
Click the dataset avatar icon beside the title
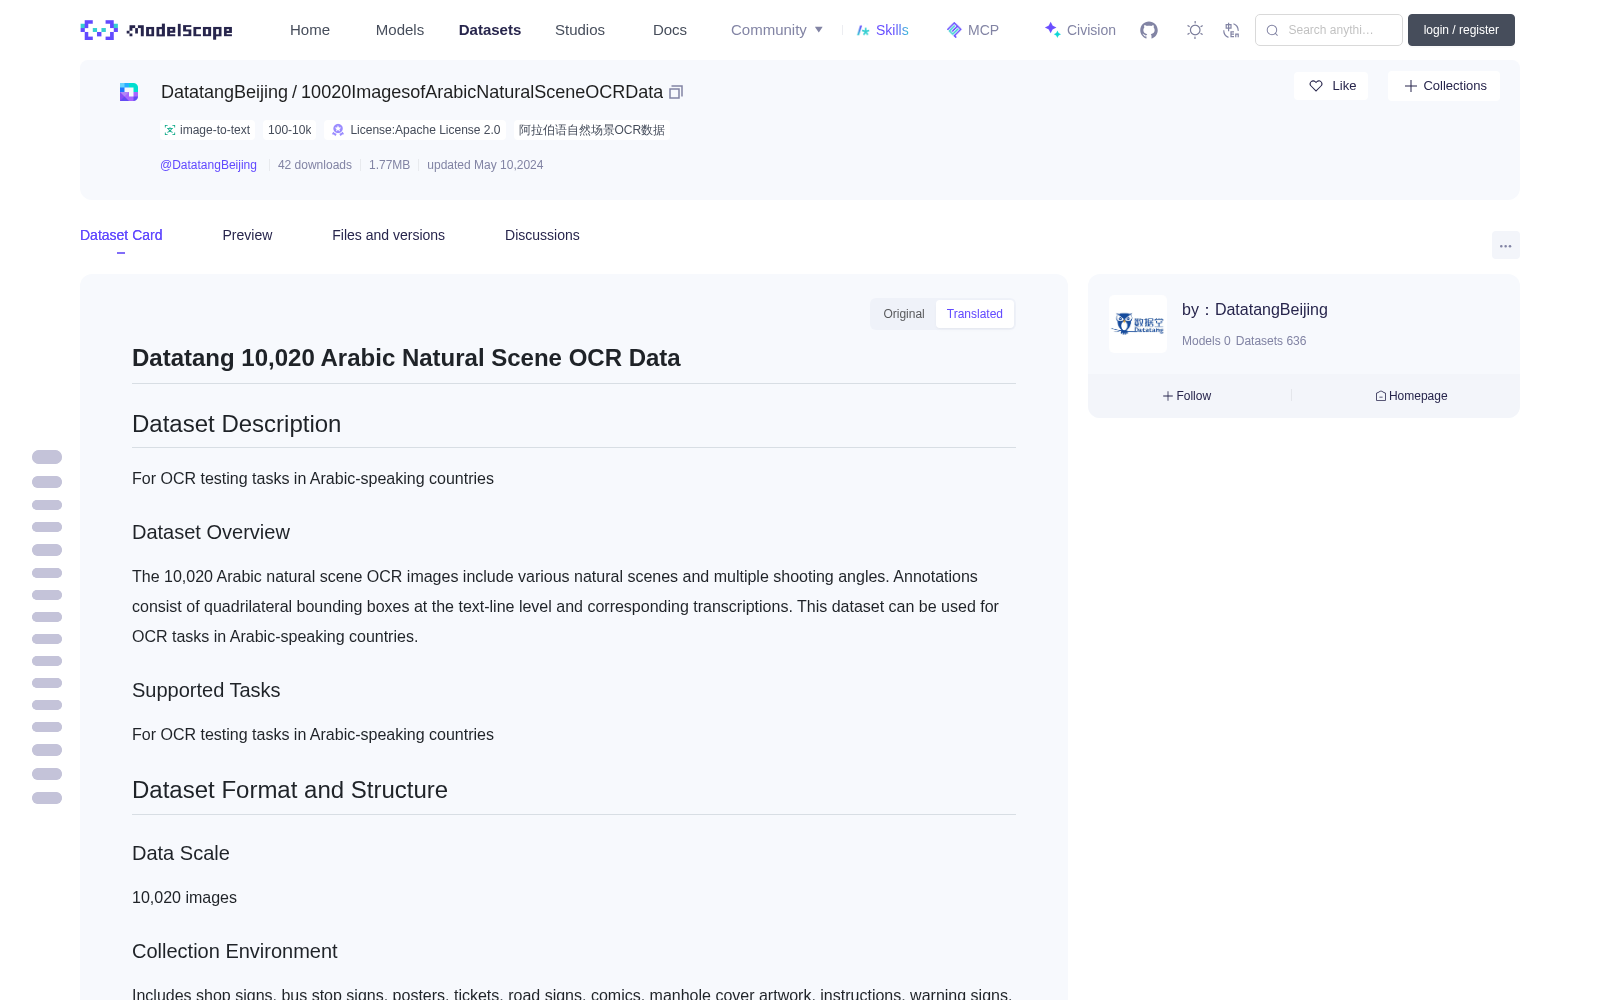click(x=129, y=92)
